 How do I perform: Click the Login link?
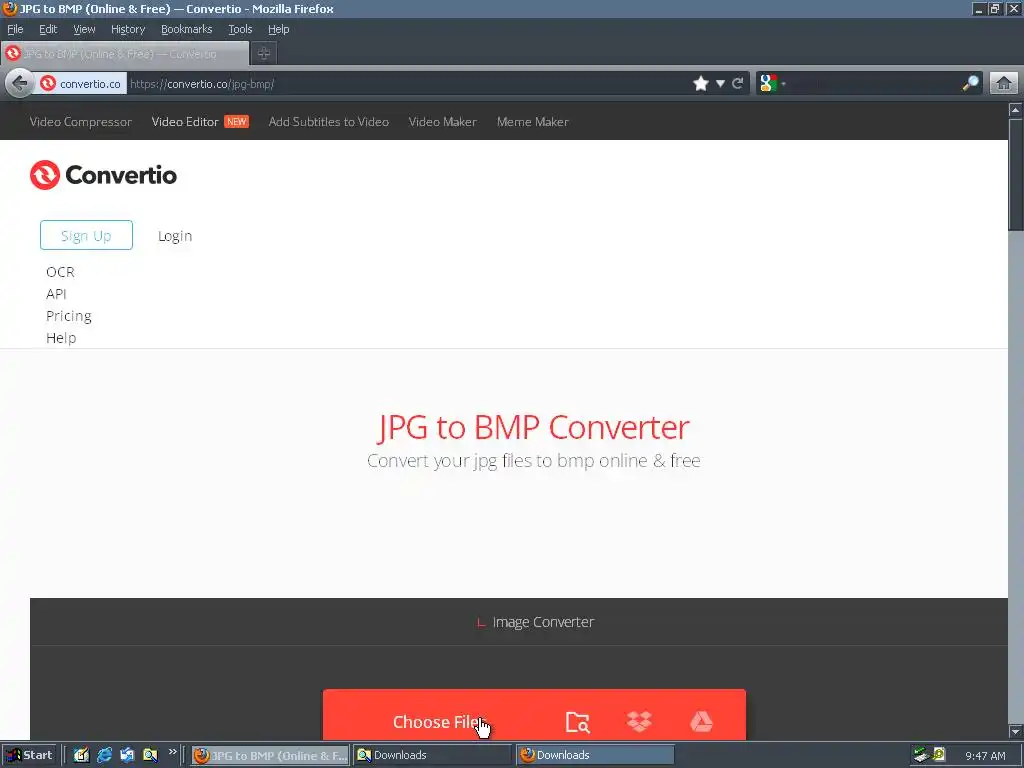point(175,236)
